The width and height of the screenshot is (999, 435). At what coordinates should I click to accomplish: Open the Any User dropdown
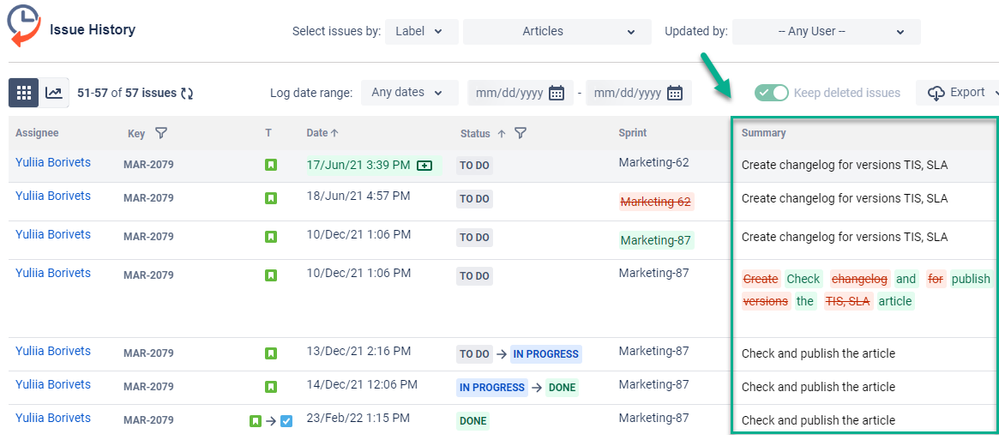826,31
